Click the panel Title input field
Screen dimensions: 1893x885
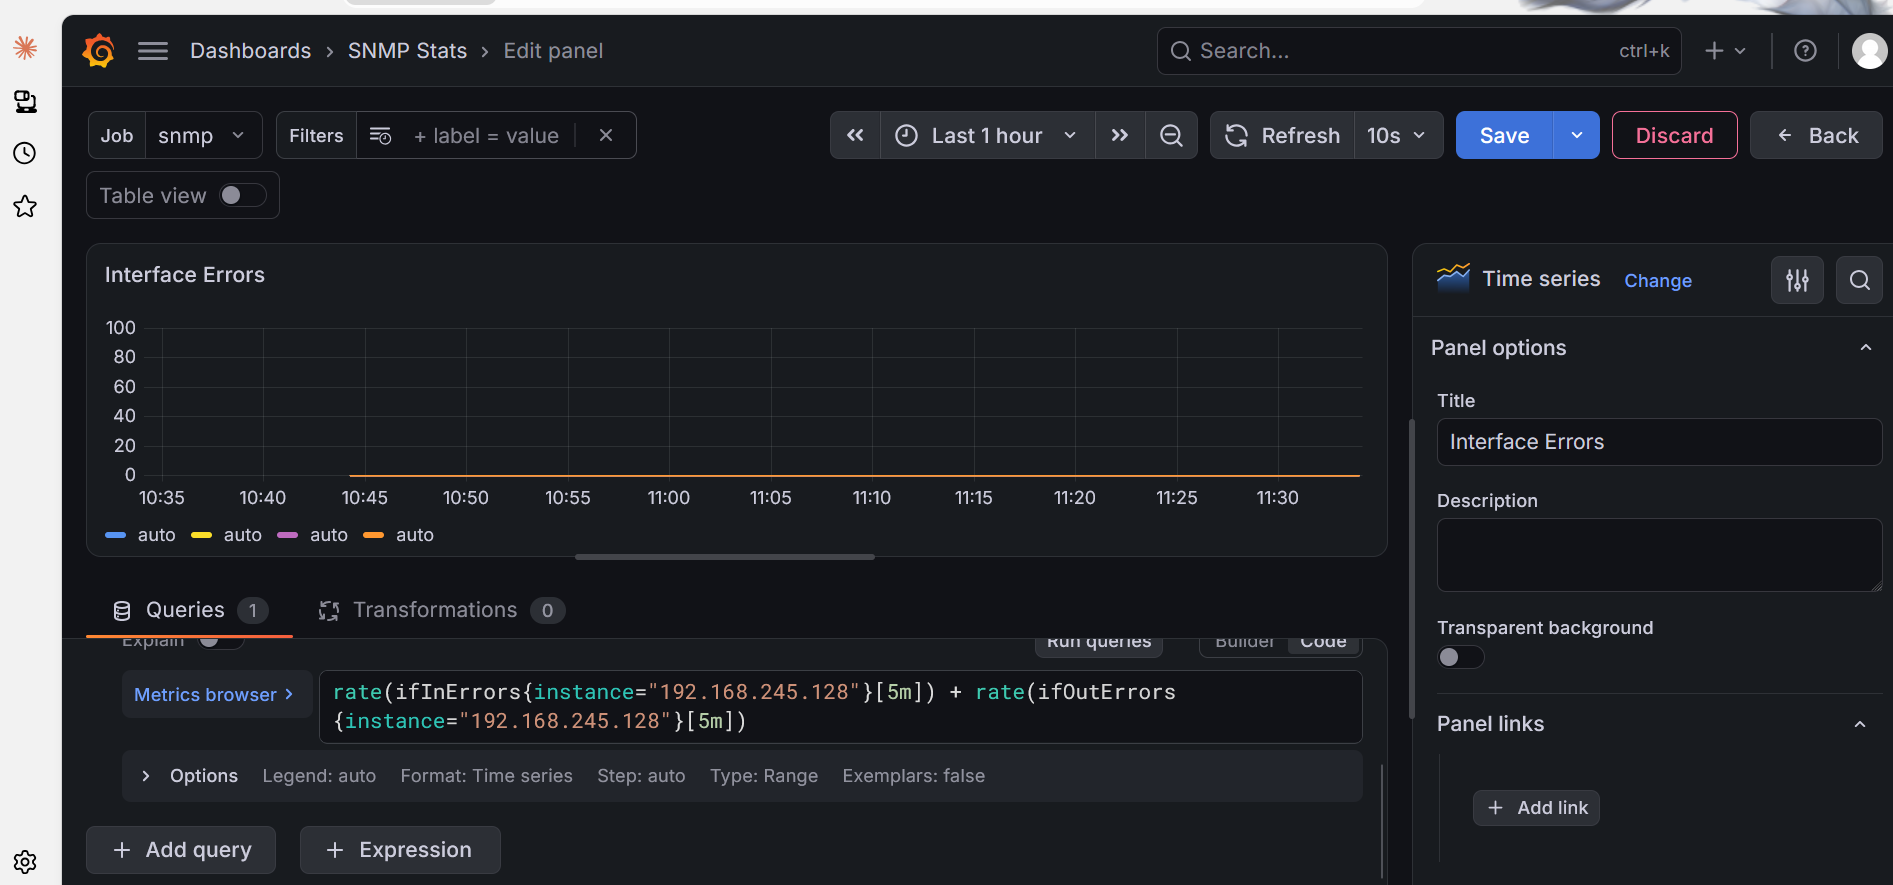[x=1659, y=442]
